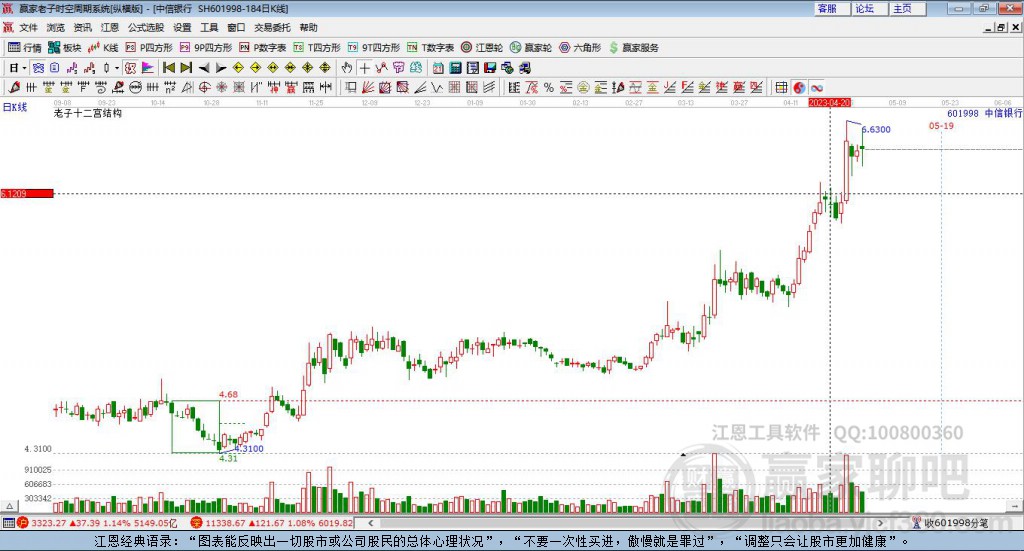Open the 交易委托 menu
1024x551 pixels.
(272, 27)
